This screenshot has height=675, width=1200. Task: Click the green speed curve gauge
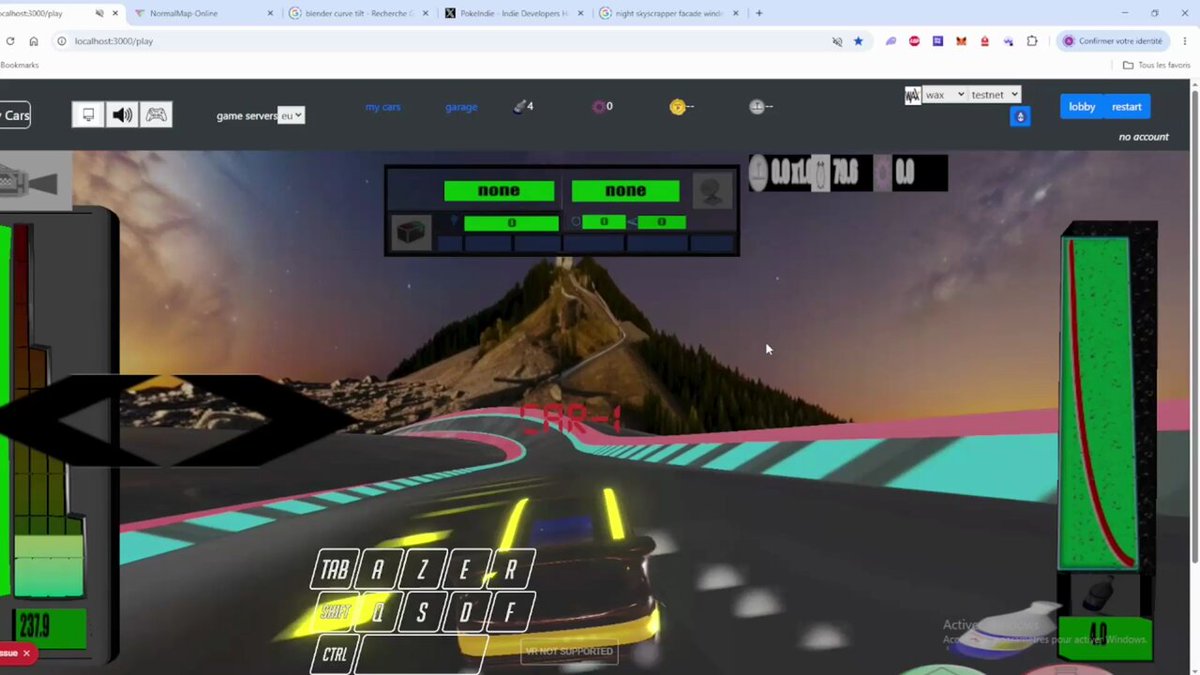tap(1098, 404)
